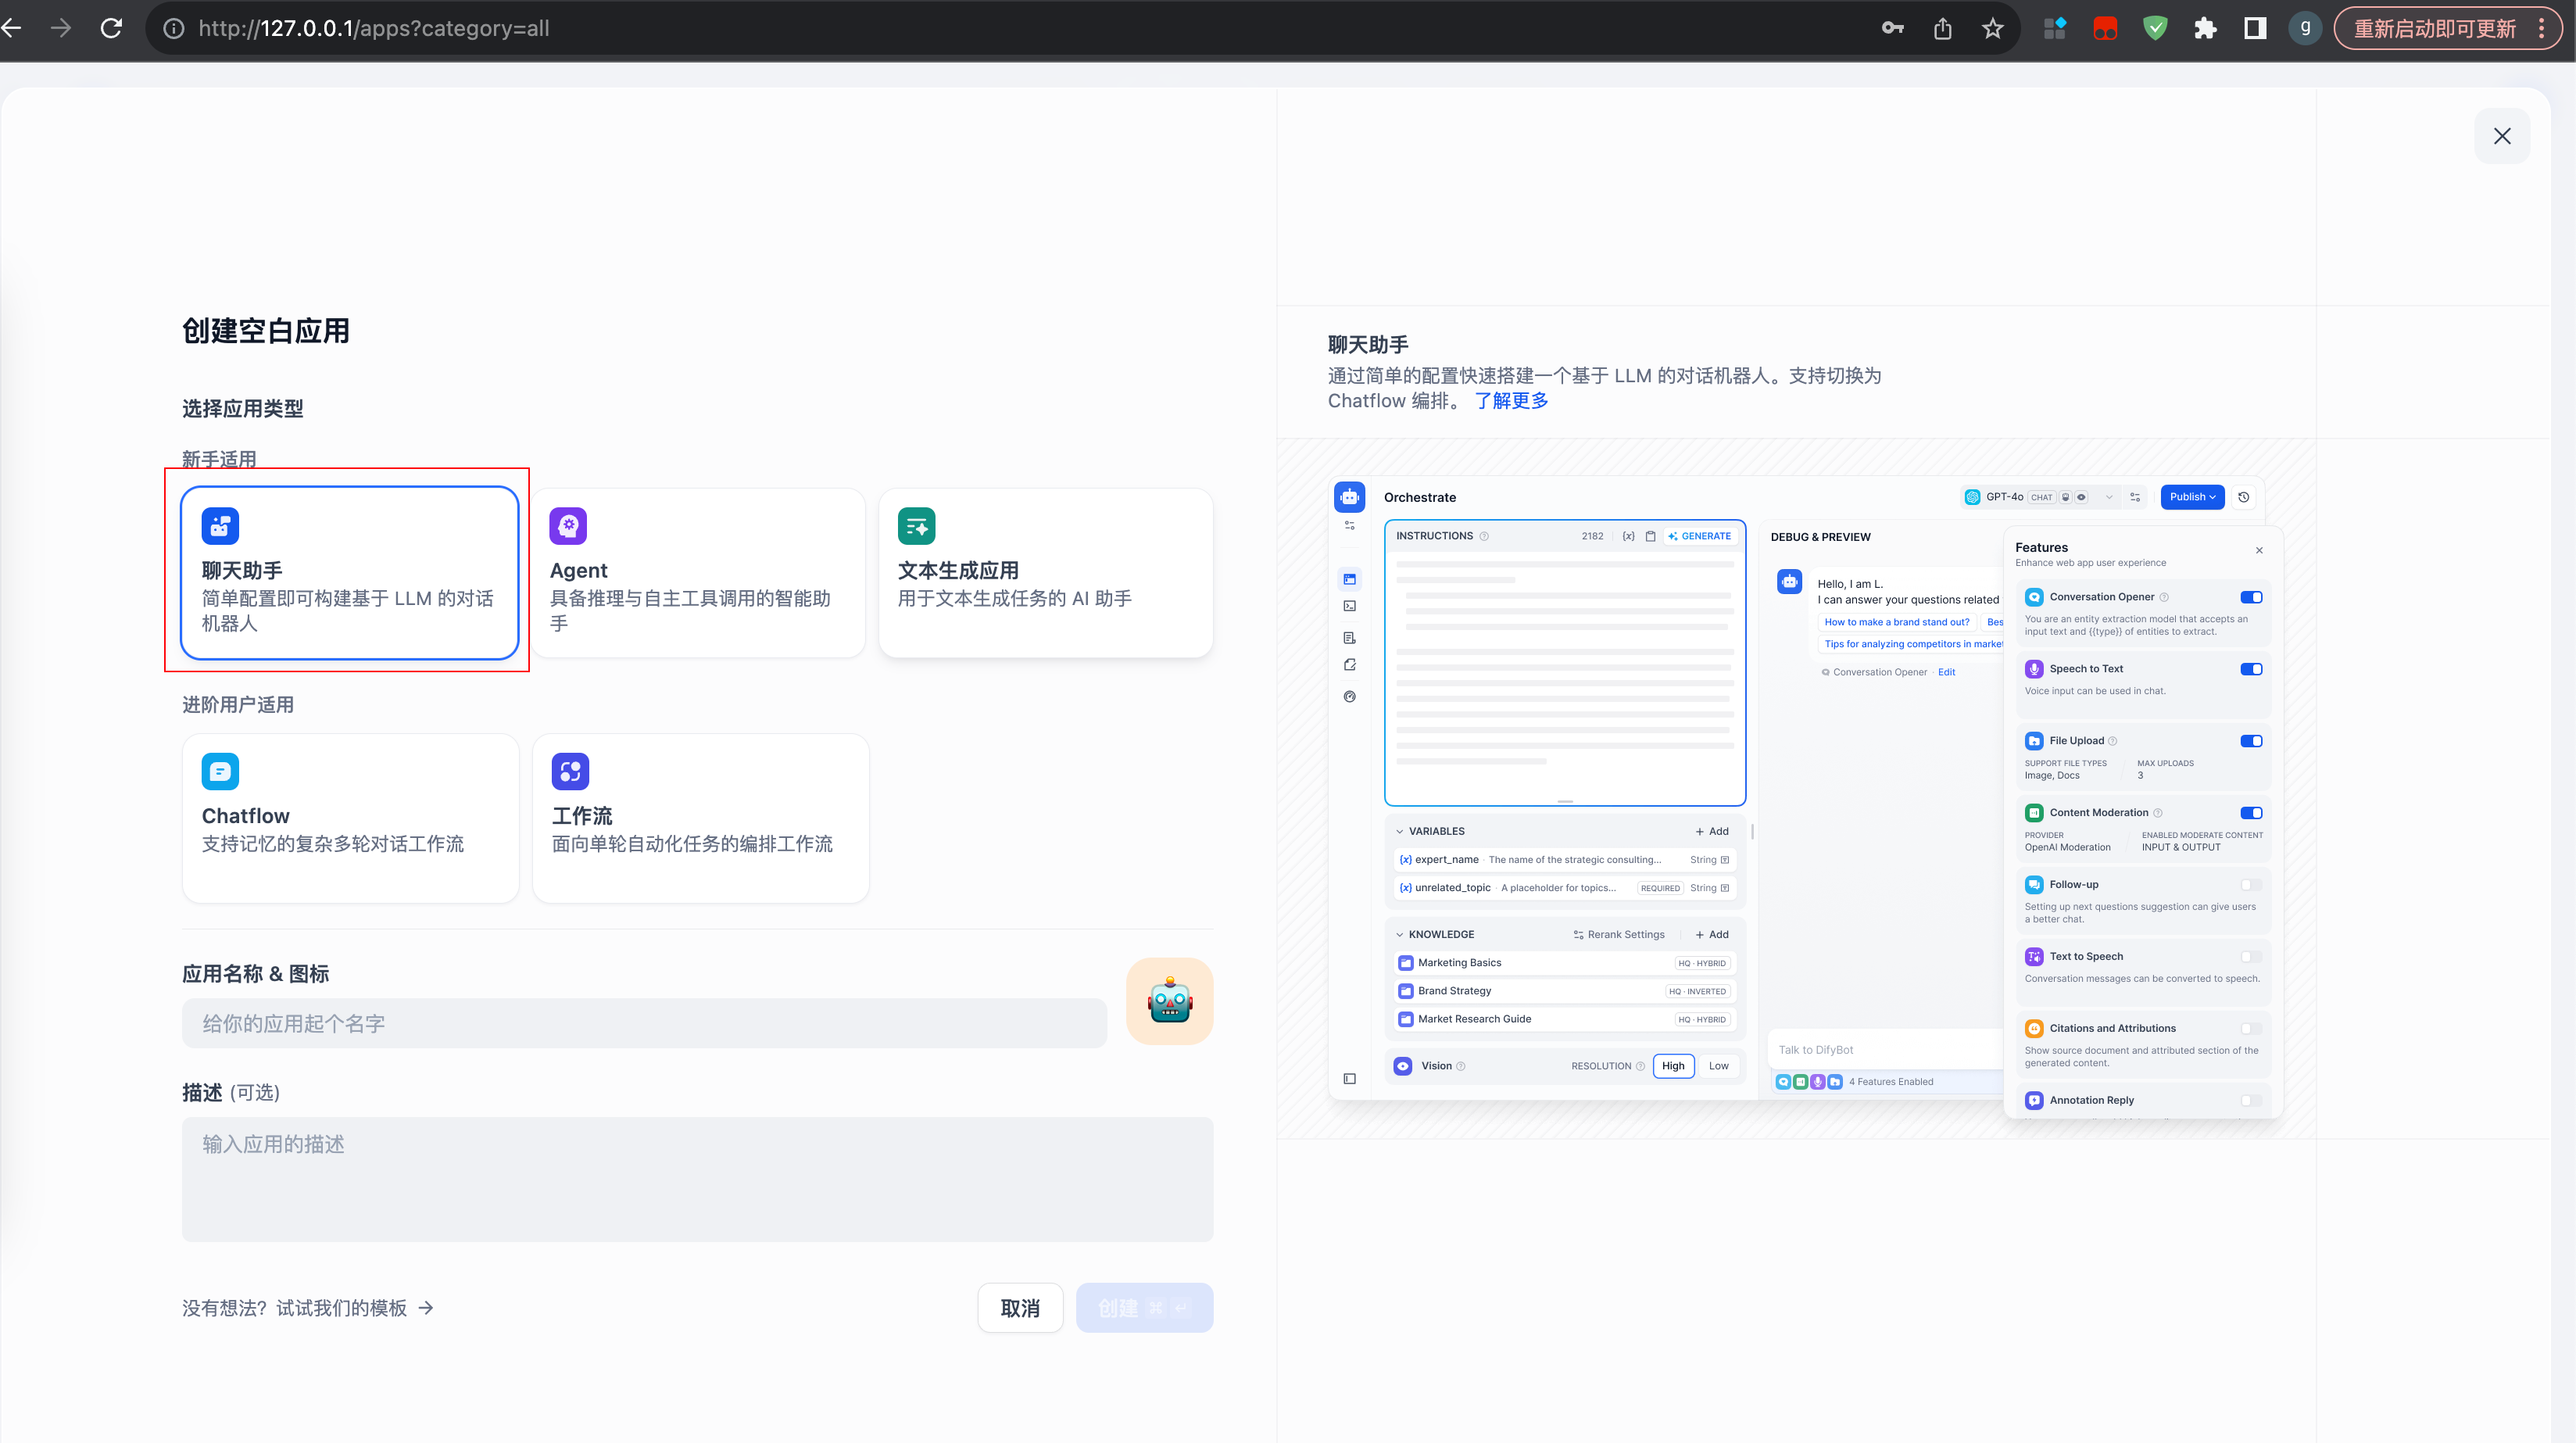The height and width of the screenshot is (1443, 2576).
Task: Toggle the Speech to Text switch
Action: click(x=2250, y=669)
